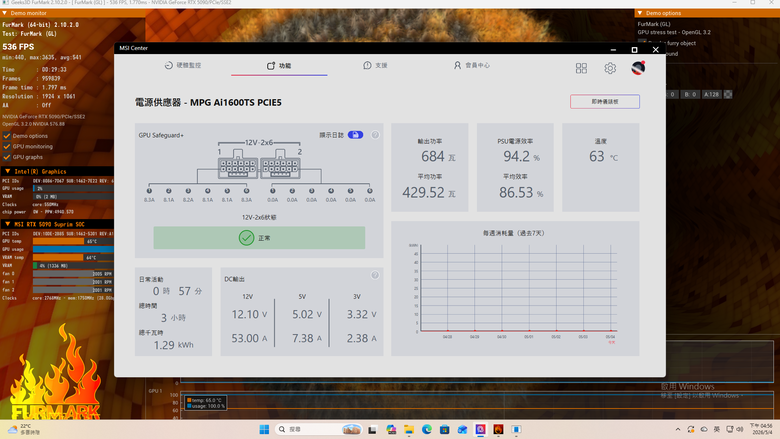Open the DC輸出 help icon
780x439 pixels.
point(375,275)
